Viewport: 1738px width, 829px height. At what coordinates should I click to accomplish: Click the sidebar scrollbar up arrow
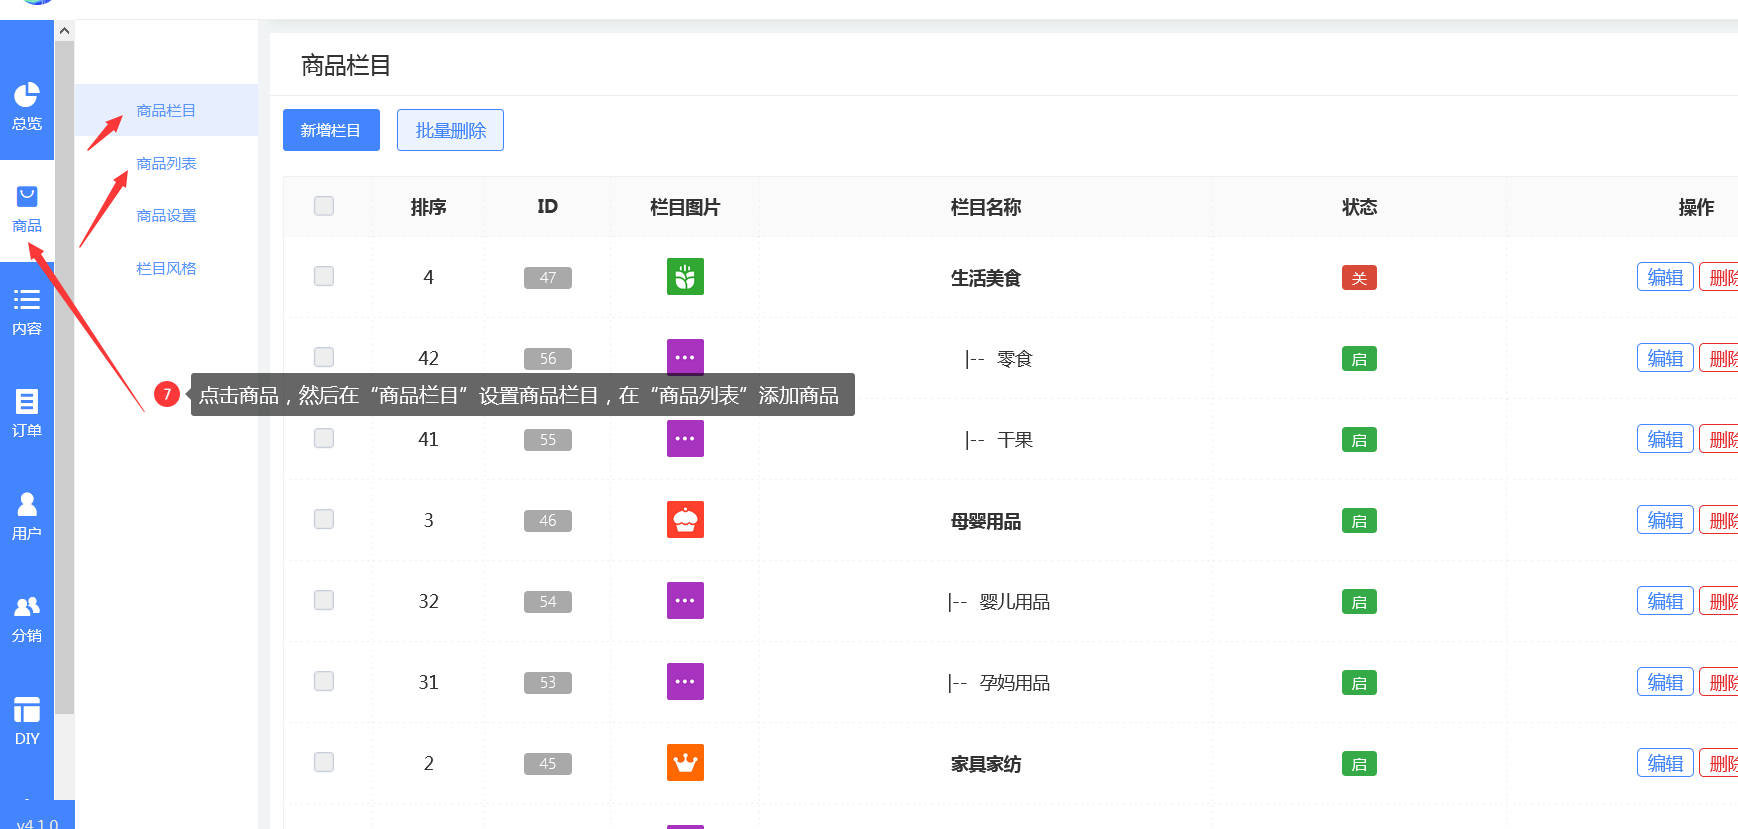tap(64, 31)
